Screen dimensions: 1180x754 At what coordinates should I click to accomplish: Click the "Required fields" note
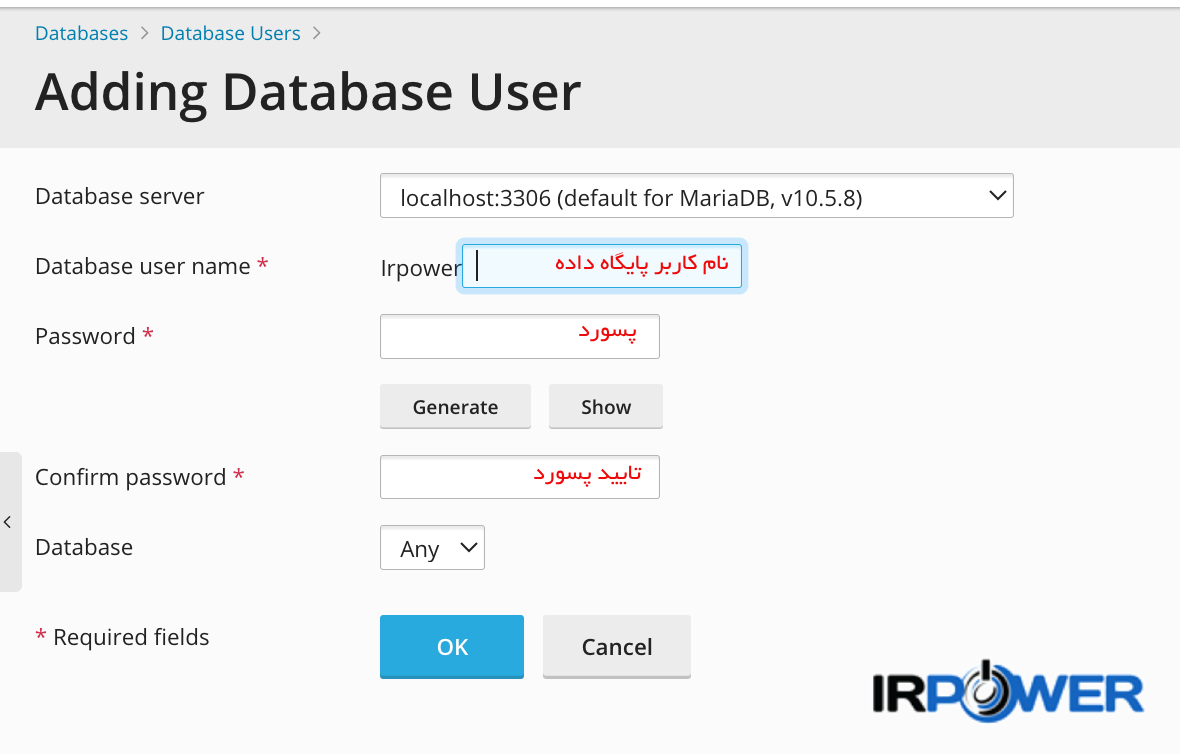[131, 637]
